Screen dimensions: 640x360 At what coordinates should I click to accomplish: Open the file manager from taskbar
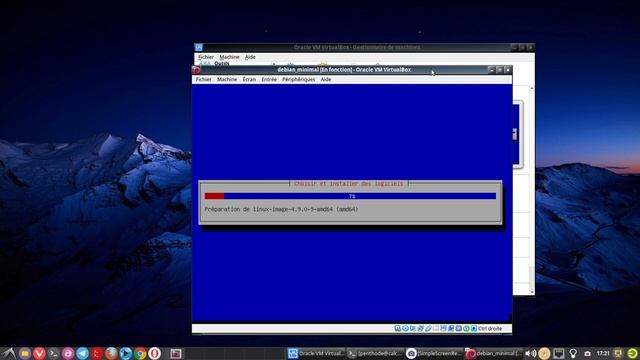point(24,353)
